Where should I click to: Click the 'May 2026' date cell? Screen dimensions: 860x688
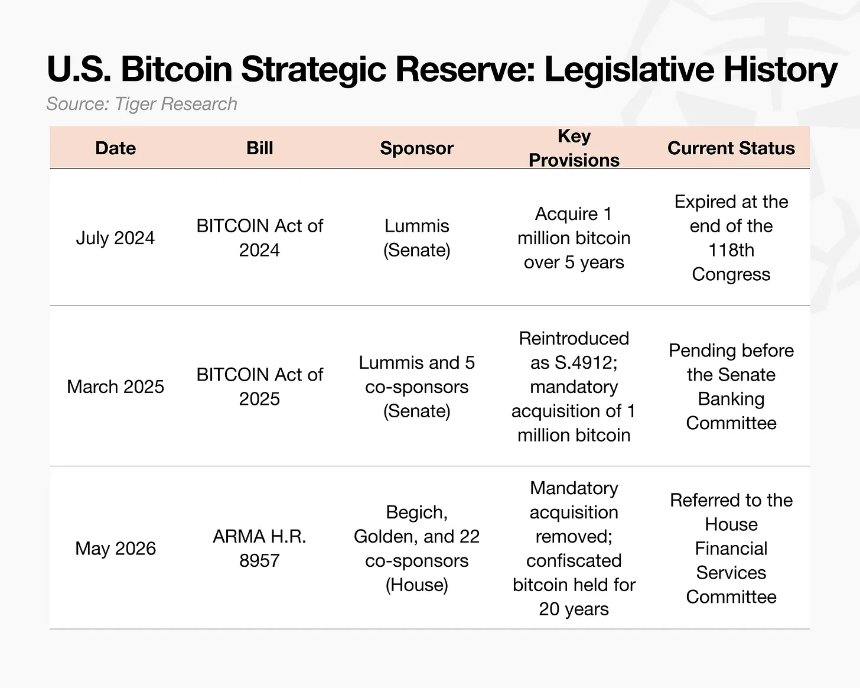[115, 548]
